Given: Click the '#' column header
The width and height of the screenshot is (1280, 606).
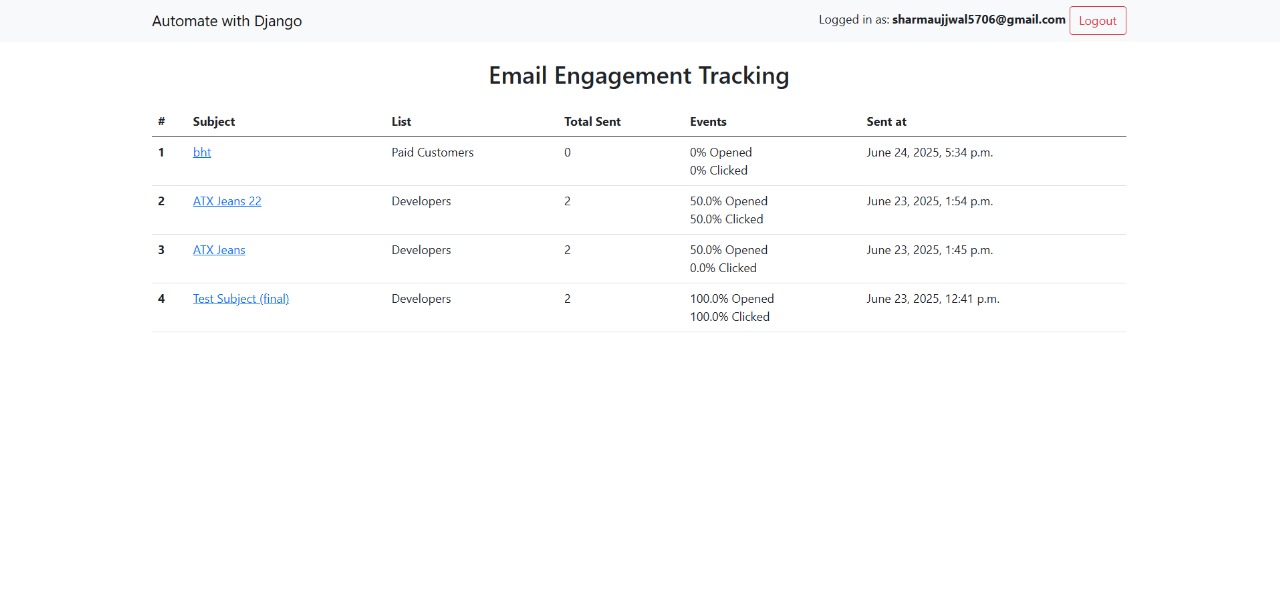Looking at the screenshot, I should (161, 122).
